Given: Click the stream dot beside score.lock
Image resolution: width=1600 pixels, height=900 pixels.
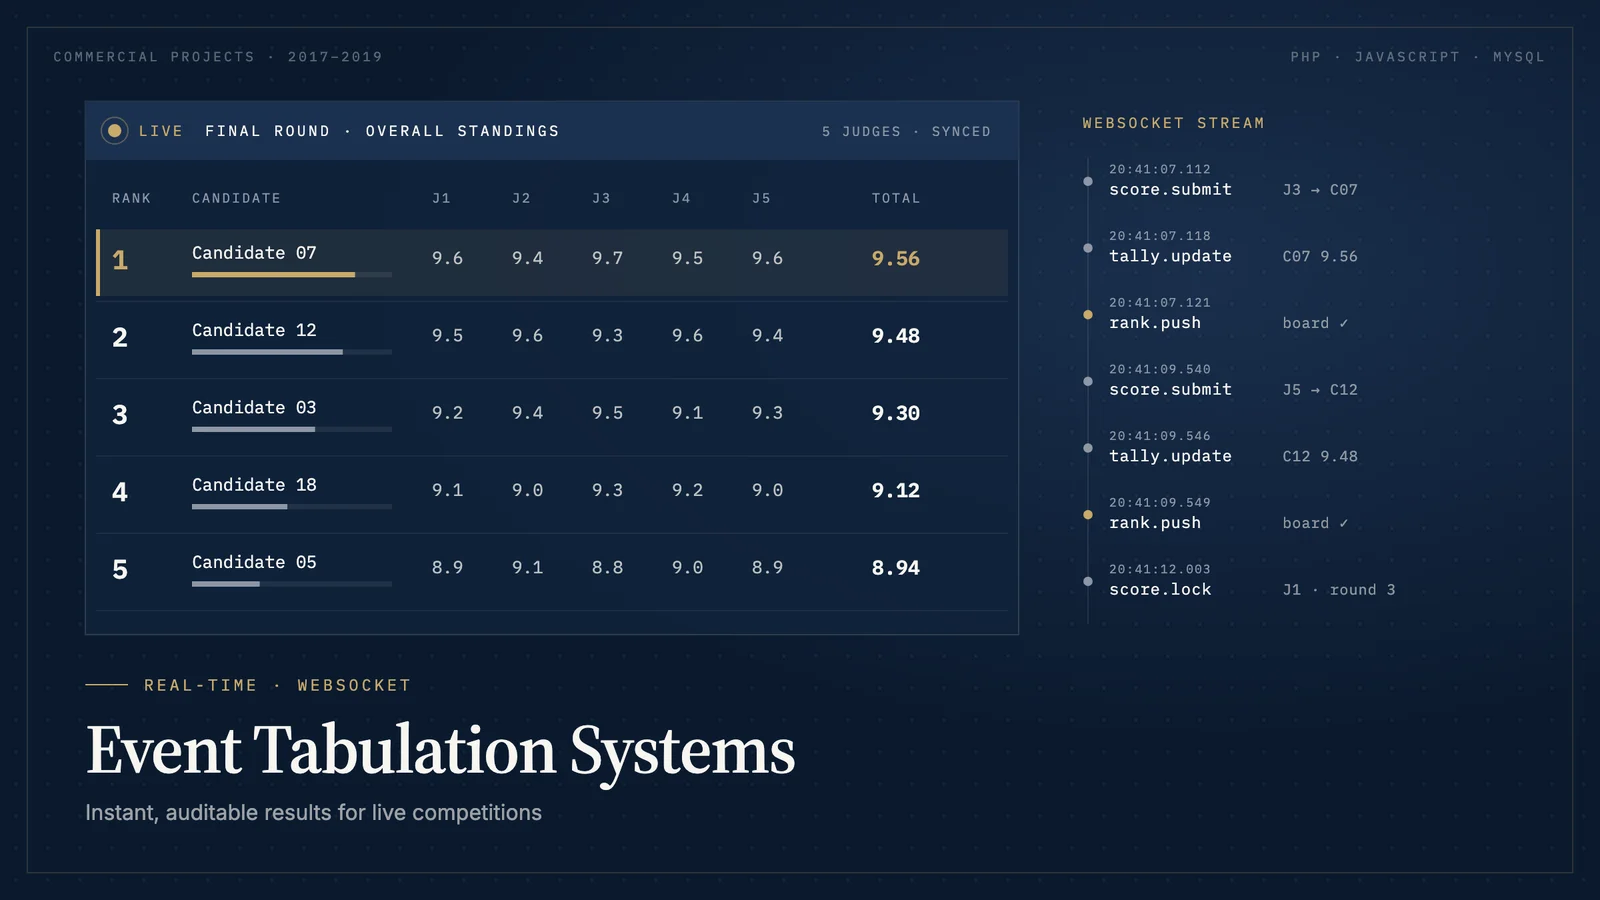Looking at the screenshot, I should click(x=1088, y=581).
